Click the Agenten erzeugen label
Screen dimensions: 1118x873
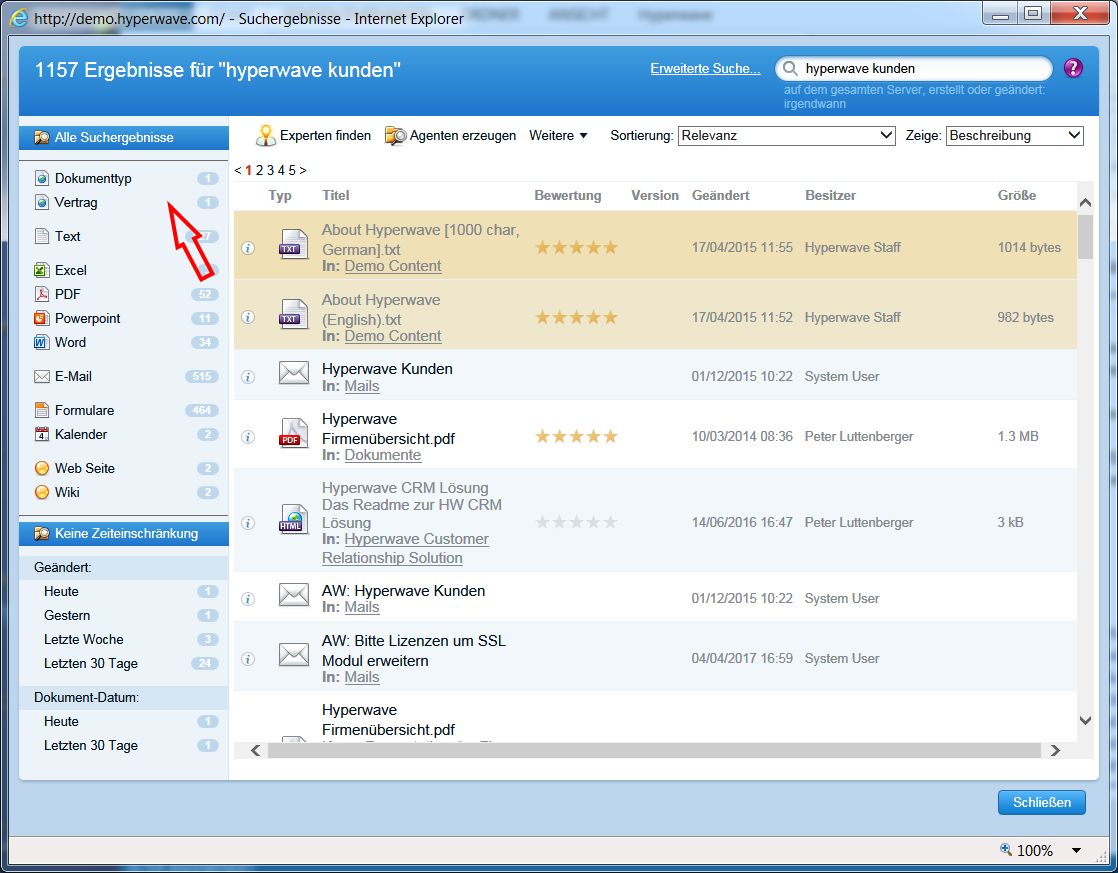point(463,136)
